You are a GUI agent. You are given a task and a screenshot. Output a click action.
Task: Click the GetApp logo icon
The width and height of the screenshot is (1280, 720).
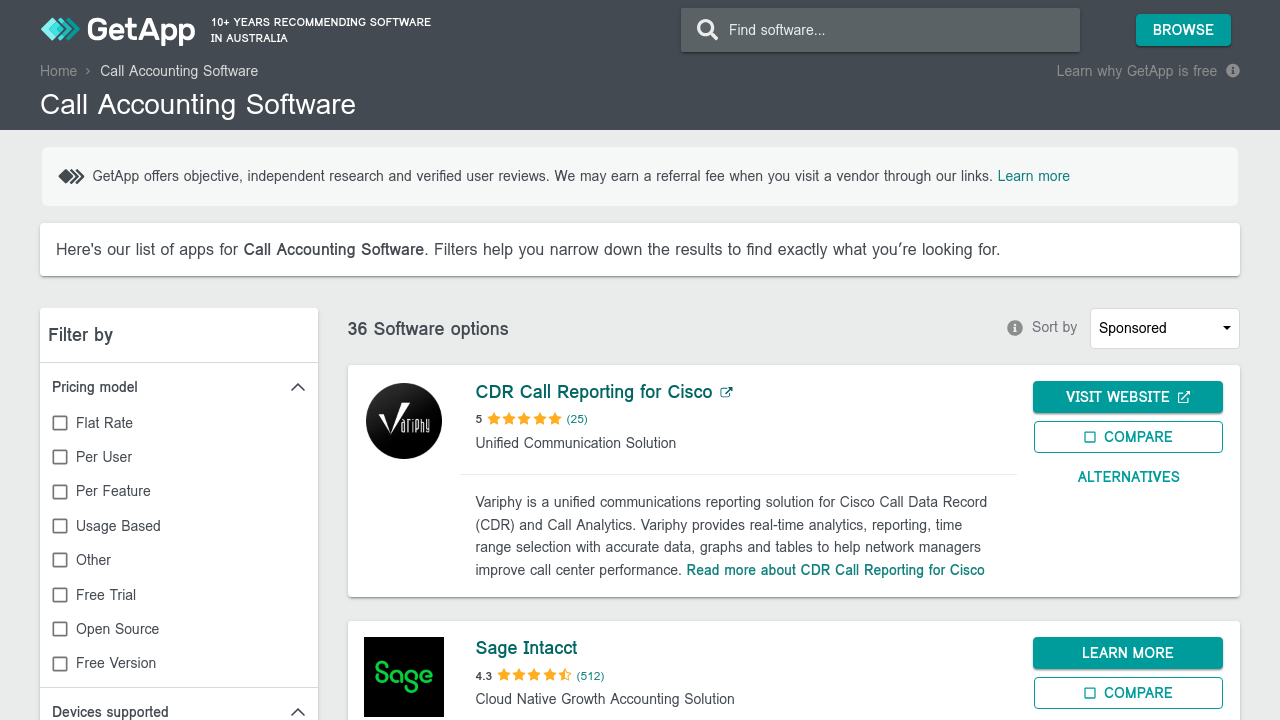pyautogui.click(x=59, y=30)
